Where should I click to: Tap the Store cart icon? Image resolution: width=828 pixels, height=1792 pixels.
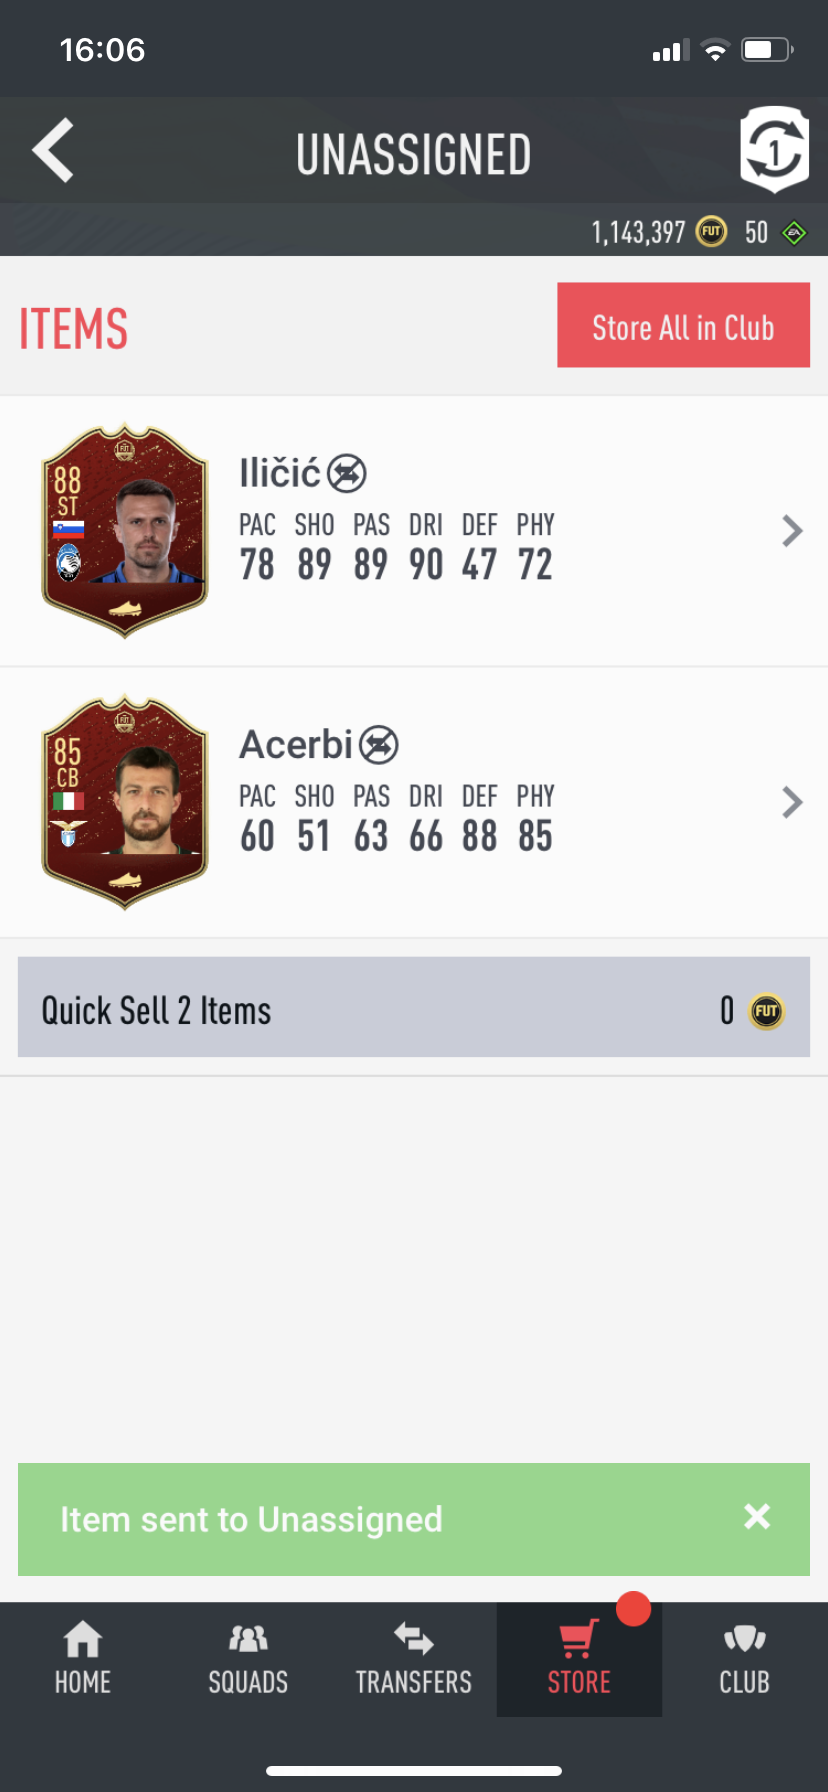point(578,1639)
